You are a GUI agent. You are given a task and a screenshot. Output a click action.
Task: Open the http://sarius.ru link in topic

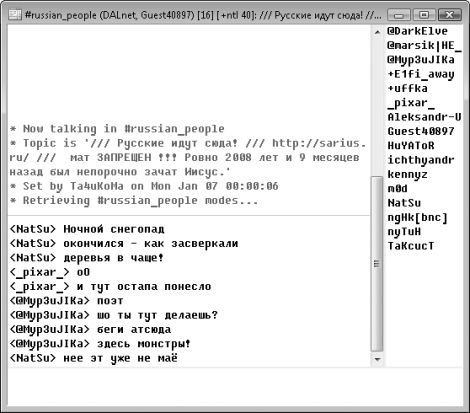tap(319, 143)
